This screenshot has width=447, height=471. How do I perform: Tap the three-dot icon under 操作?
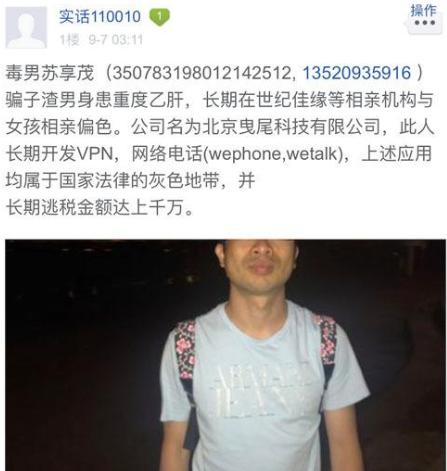424,23
